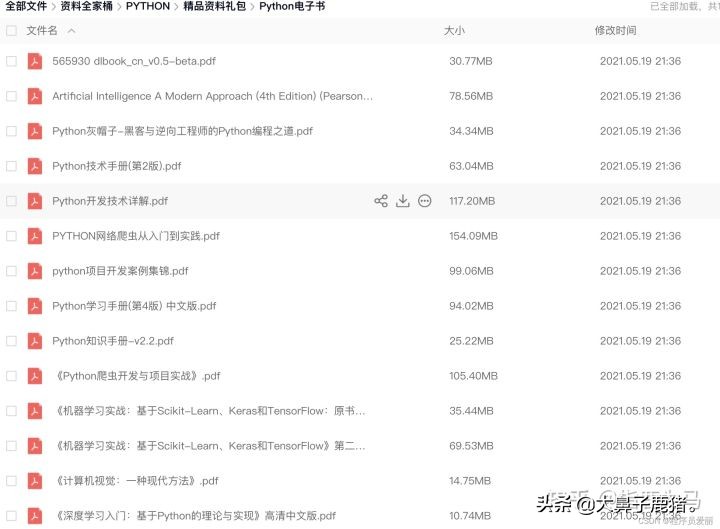Screen dimensions: 720x529
Task: Tick the checkbox for PYTHON网络爬虫从入门到实践.pdf
Action: [x=11, y=236]
